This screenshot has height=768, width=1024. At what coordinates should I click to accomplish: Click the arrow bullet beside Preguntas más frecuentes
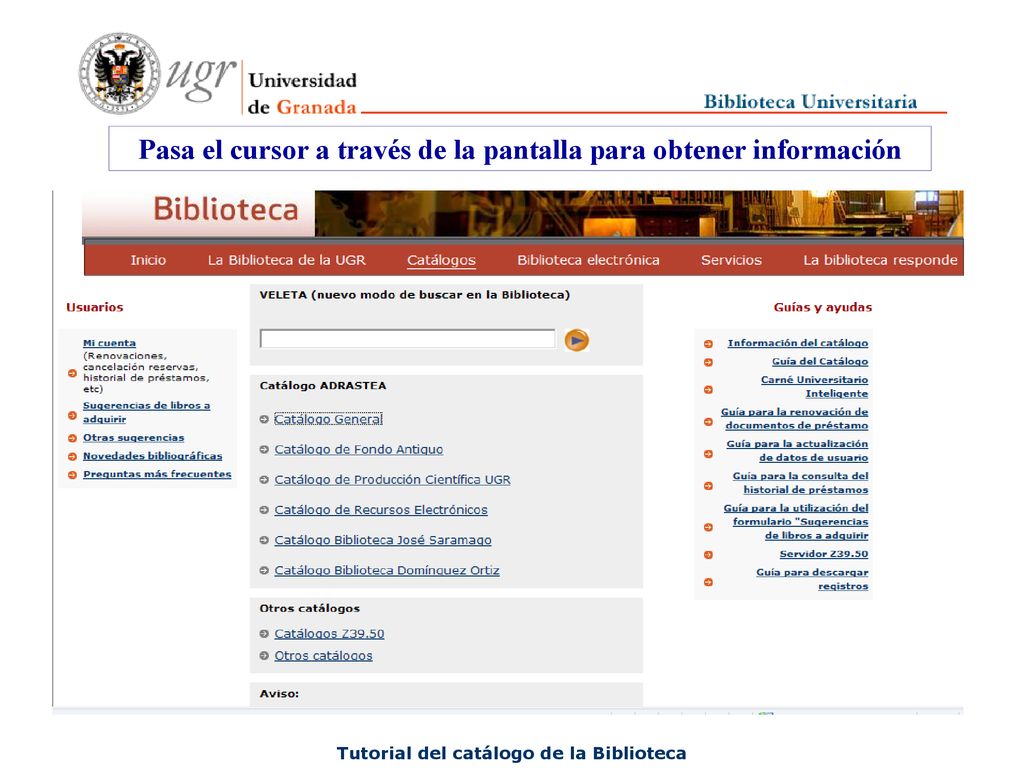coord(72,475)
